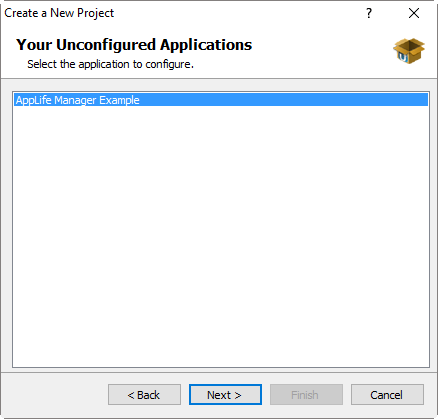This screenshot has width=438, height=419.
Task: Click the highlighted row's blank right portion
Action: (283, 100)
